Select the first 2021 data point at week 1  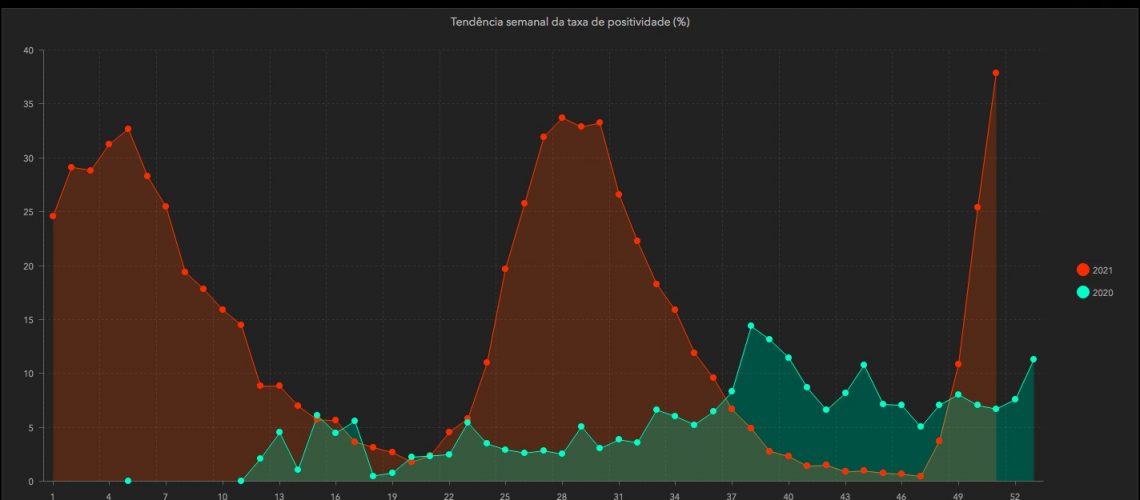(x=53, y=216)
